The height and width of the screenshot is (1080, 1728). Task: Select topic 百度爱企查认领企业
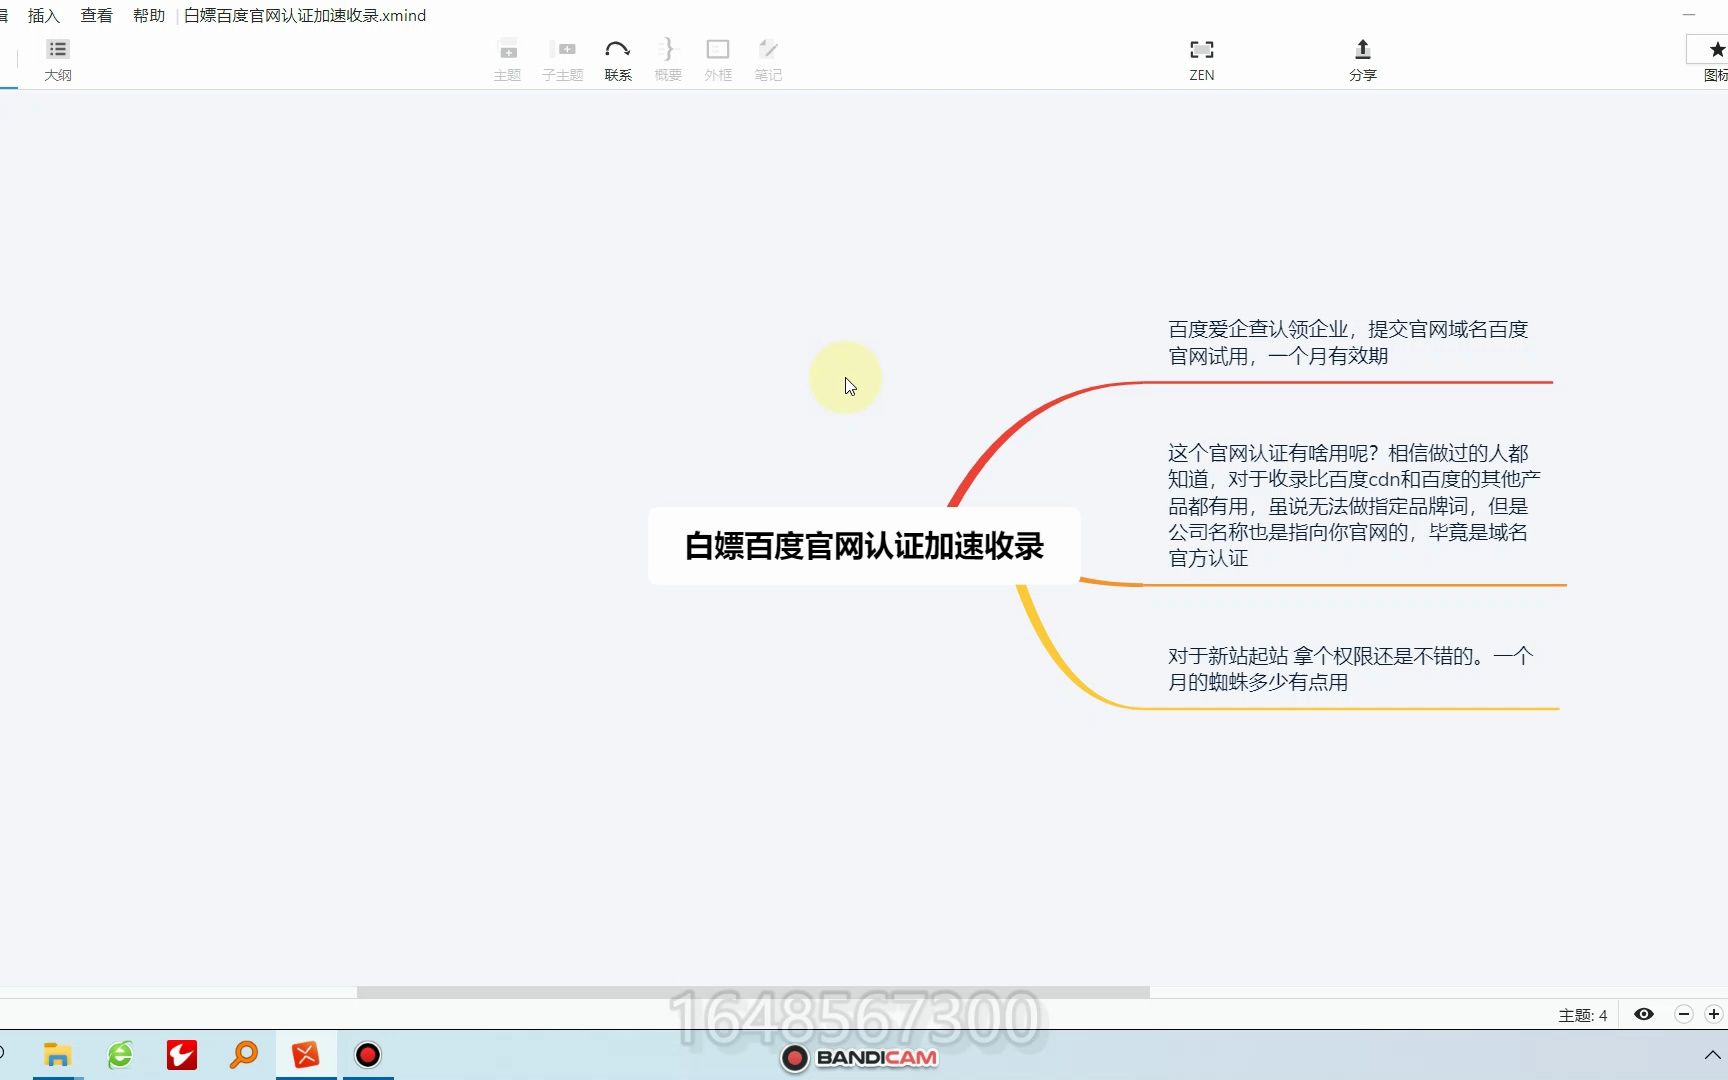click(1348, 342)
